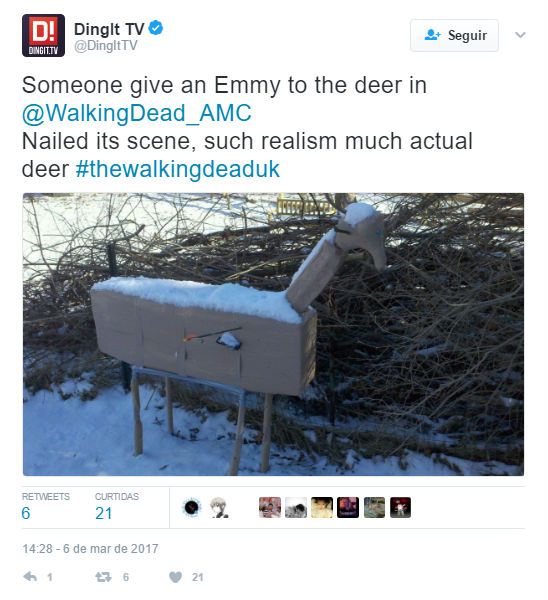Open the #thewalkingdeaduk hashtag

[178, 169]
